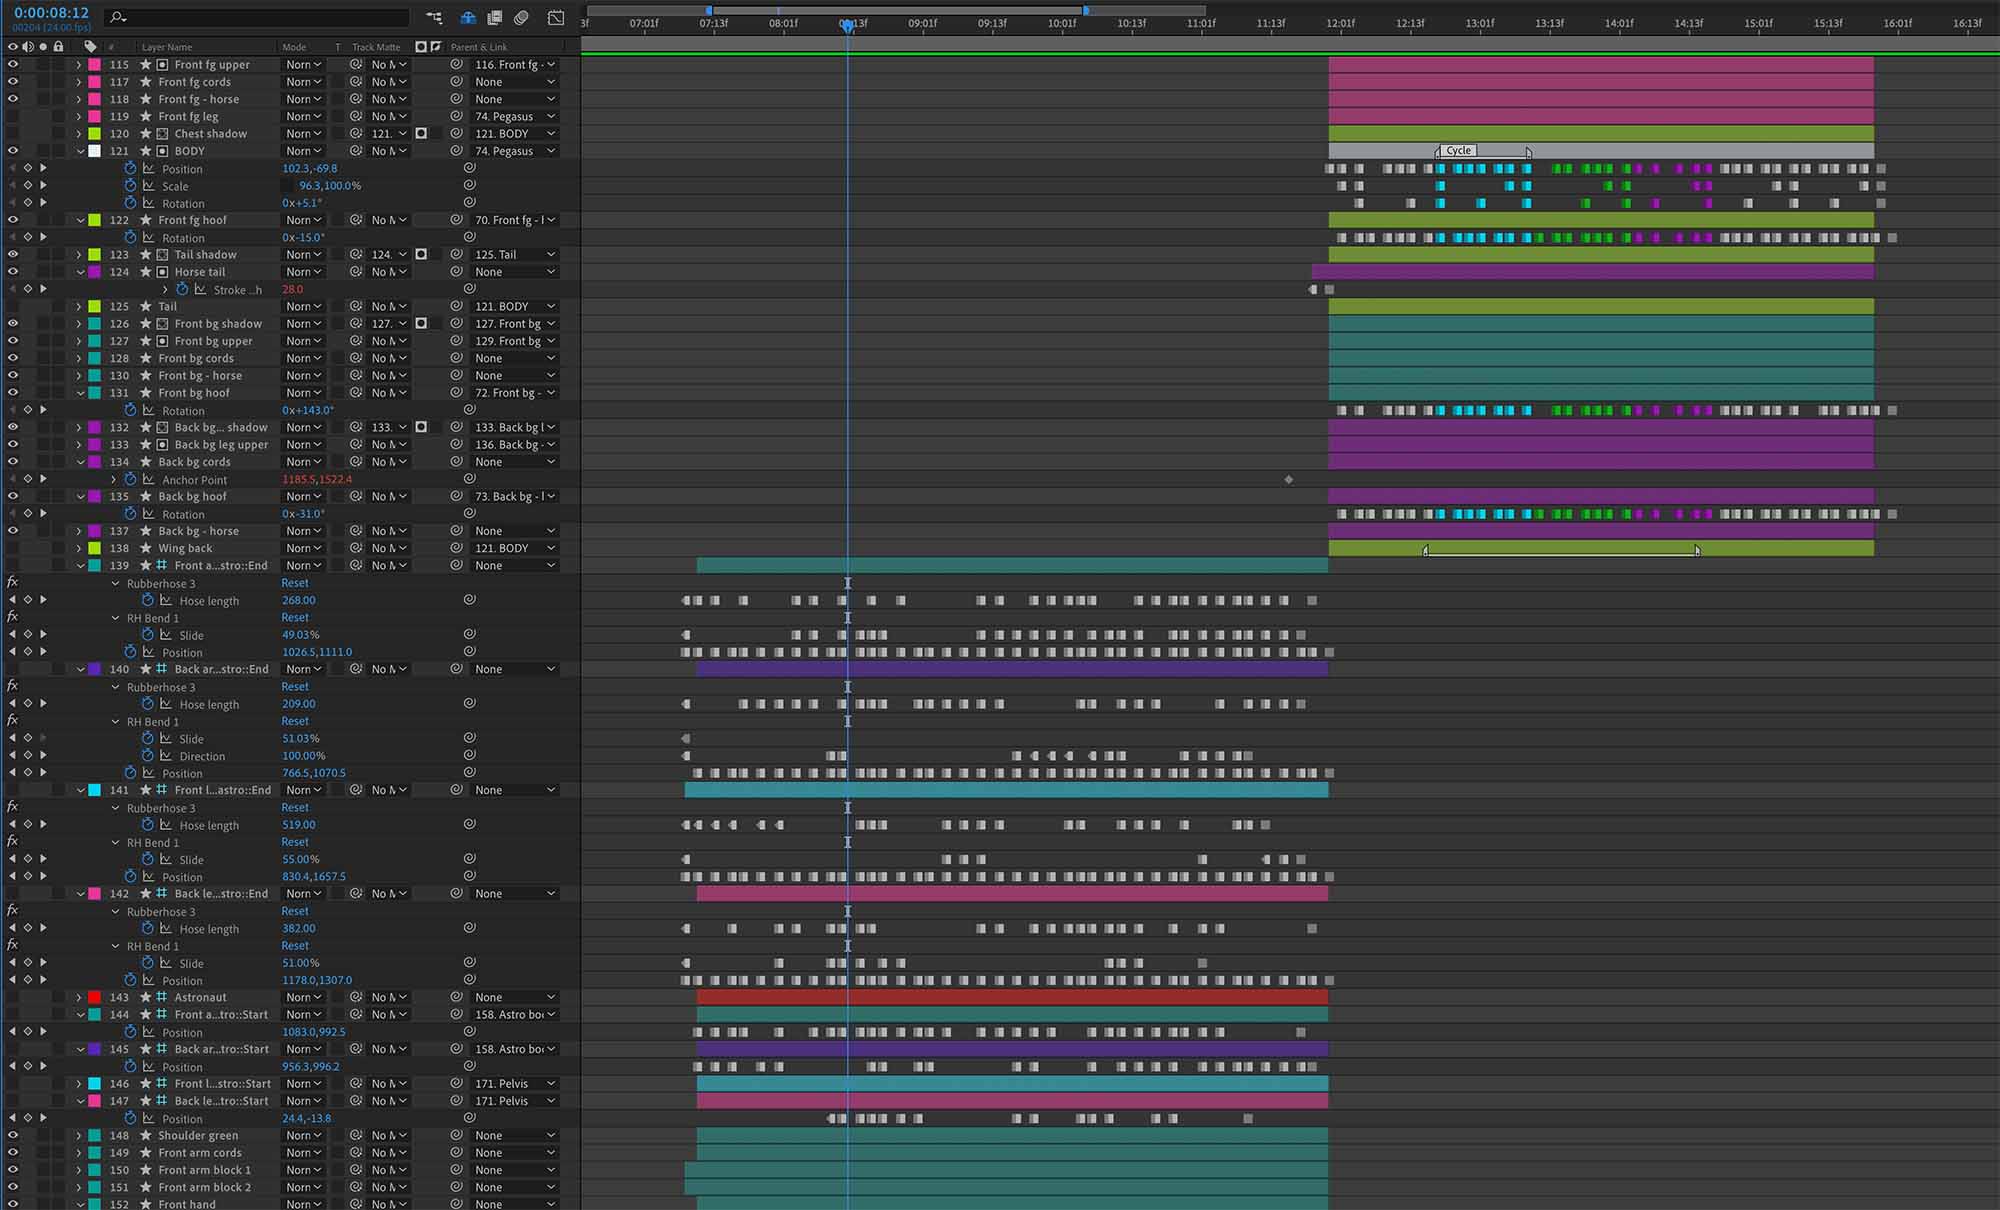Click the expression spiral for Hose length 268.00
This screenshot has width=2000, height=1210.
click(x=469, y=600)
